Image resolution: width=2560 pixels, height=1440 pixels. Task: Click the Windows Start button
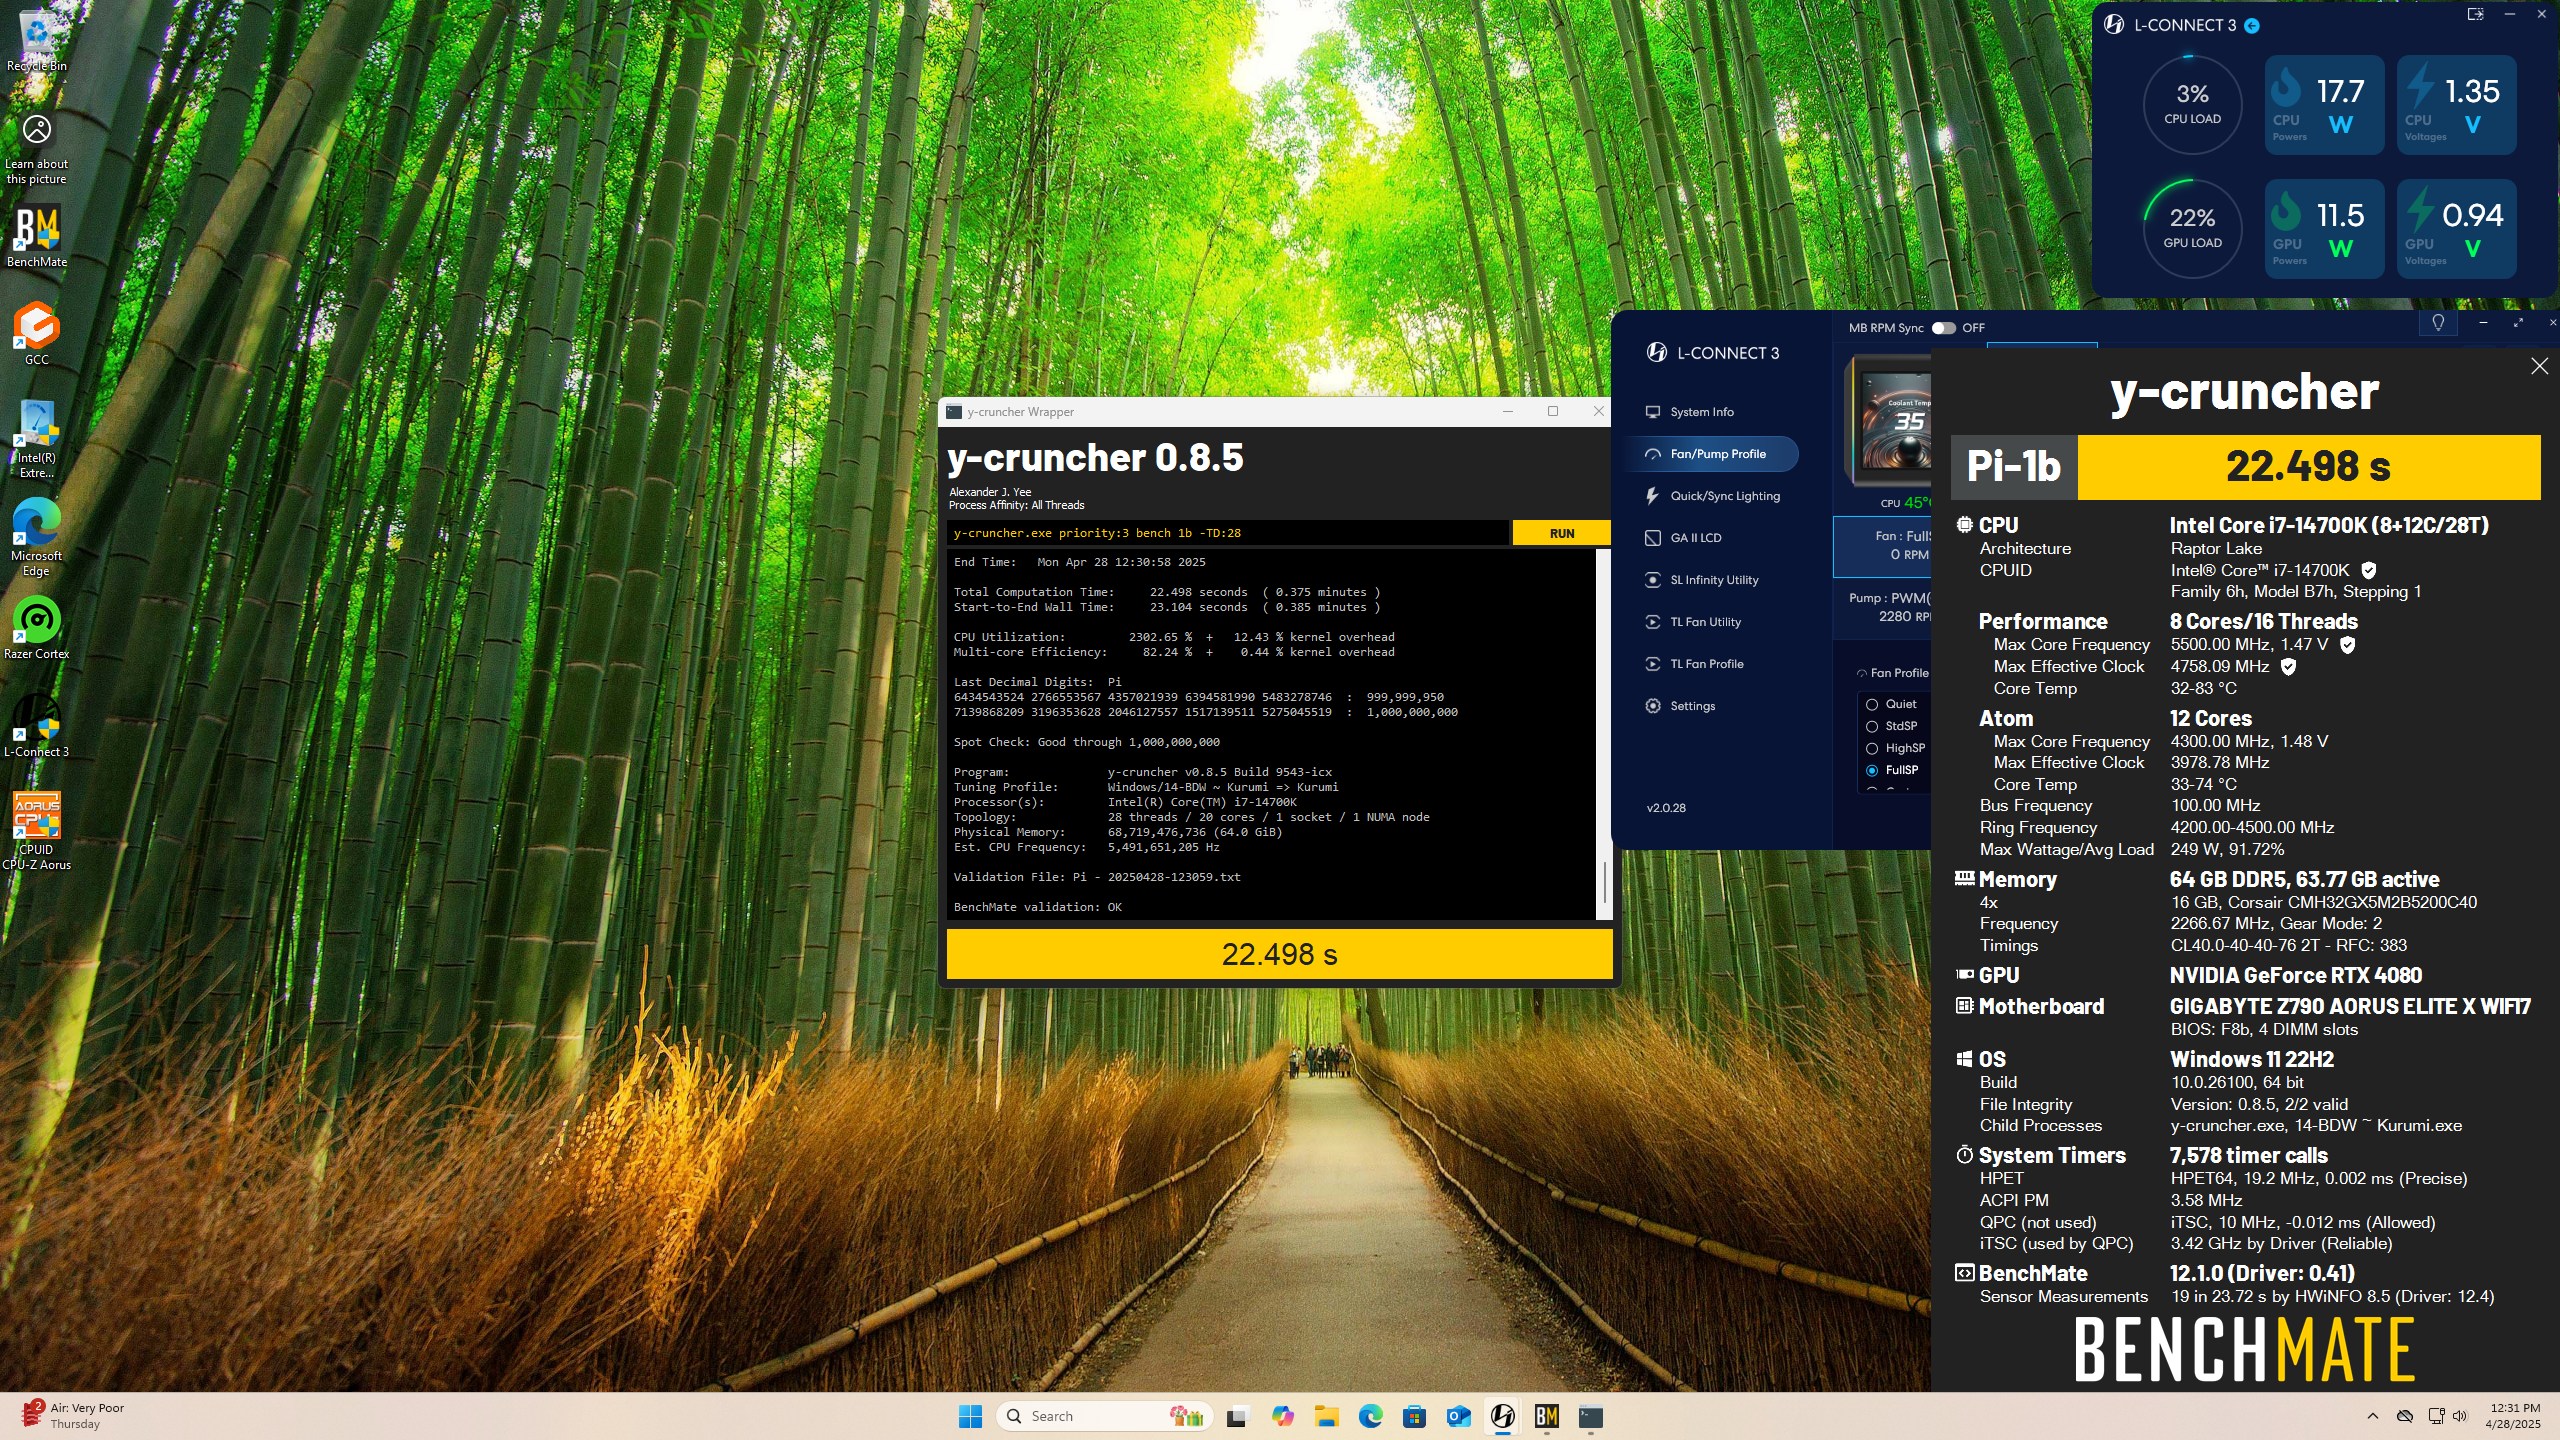coord(970,1416)
